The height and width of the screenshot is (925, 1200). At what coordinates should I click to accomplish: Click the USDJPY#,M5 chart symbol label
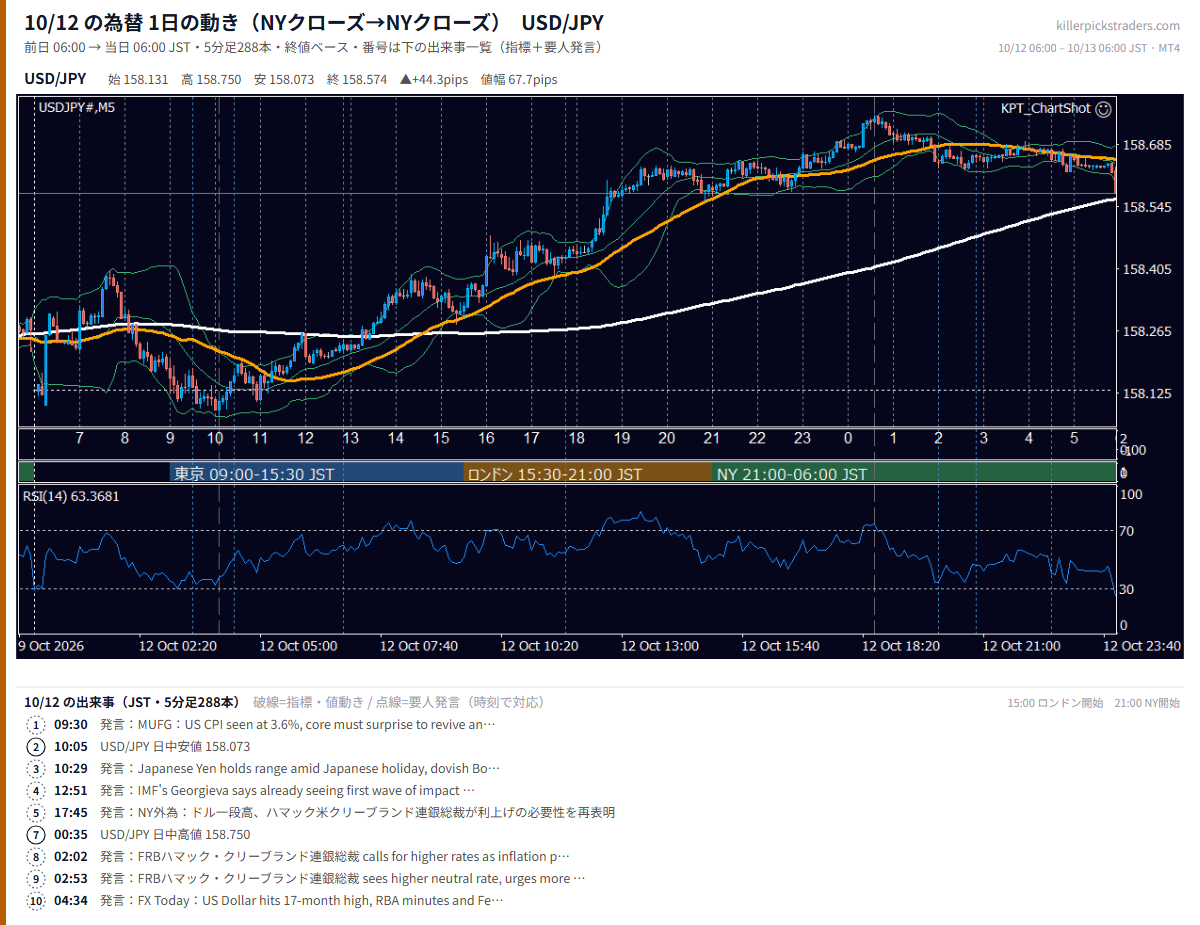76,108
